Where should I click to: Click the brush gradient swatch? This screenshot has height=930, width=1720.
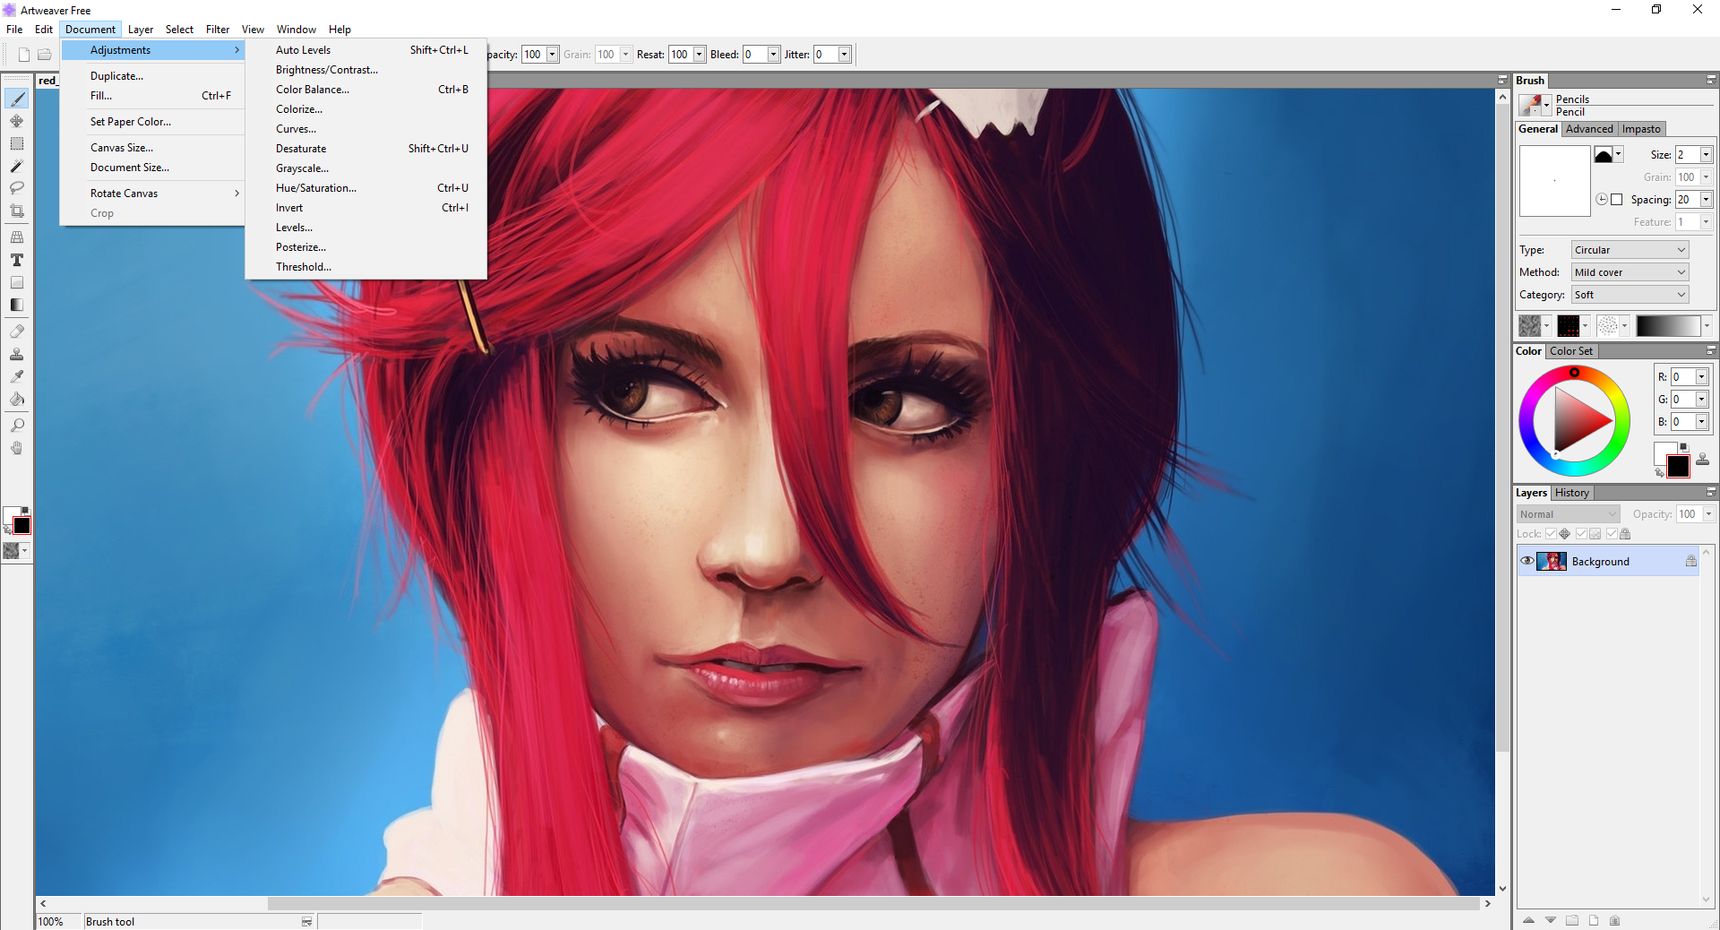click(1668, 326)
